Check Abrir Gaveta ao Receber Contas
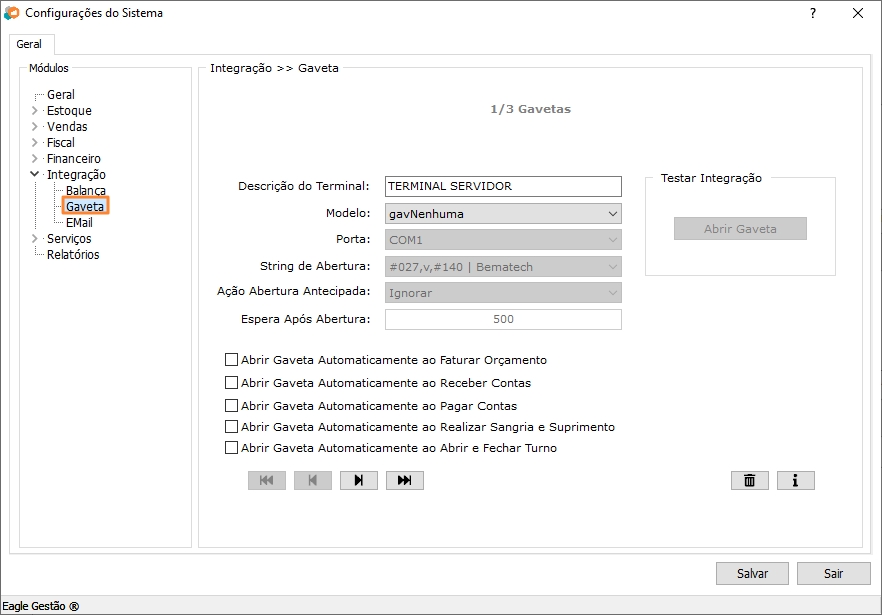The width and height of the screenshot is (882, 615). 232,383
